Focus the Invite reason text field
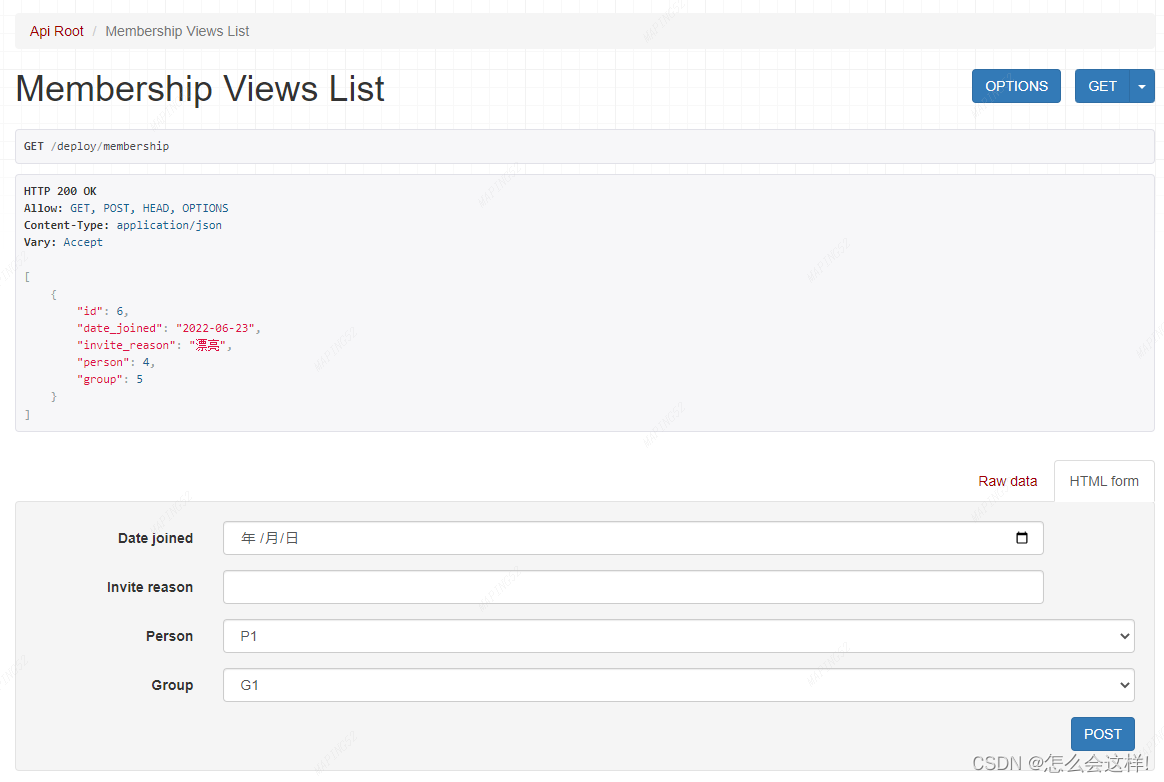This screenshot has width=1164, height=782. [x=633, y=587]
